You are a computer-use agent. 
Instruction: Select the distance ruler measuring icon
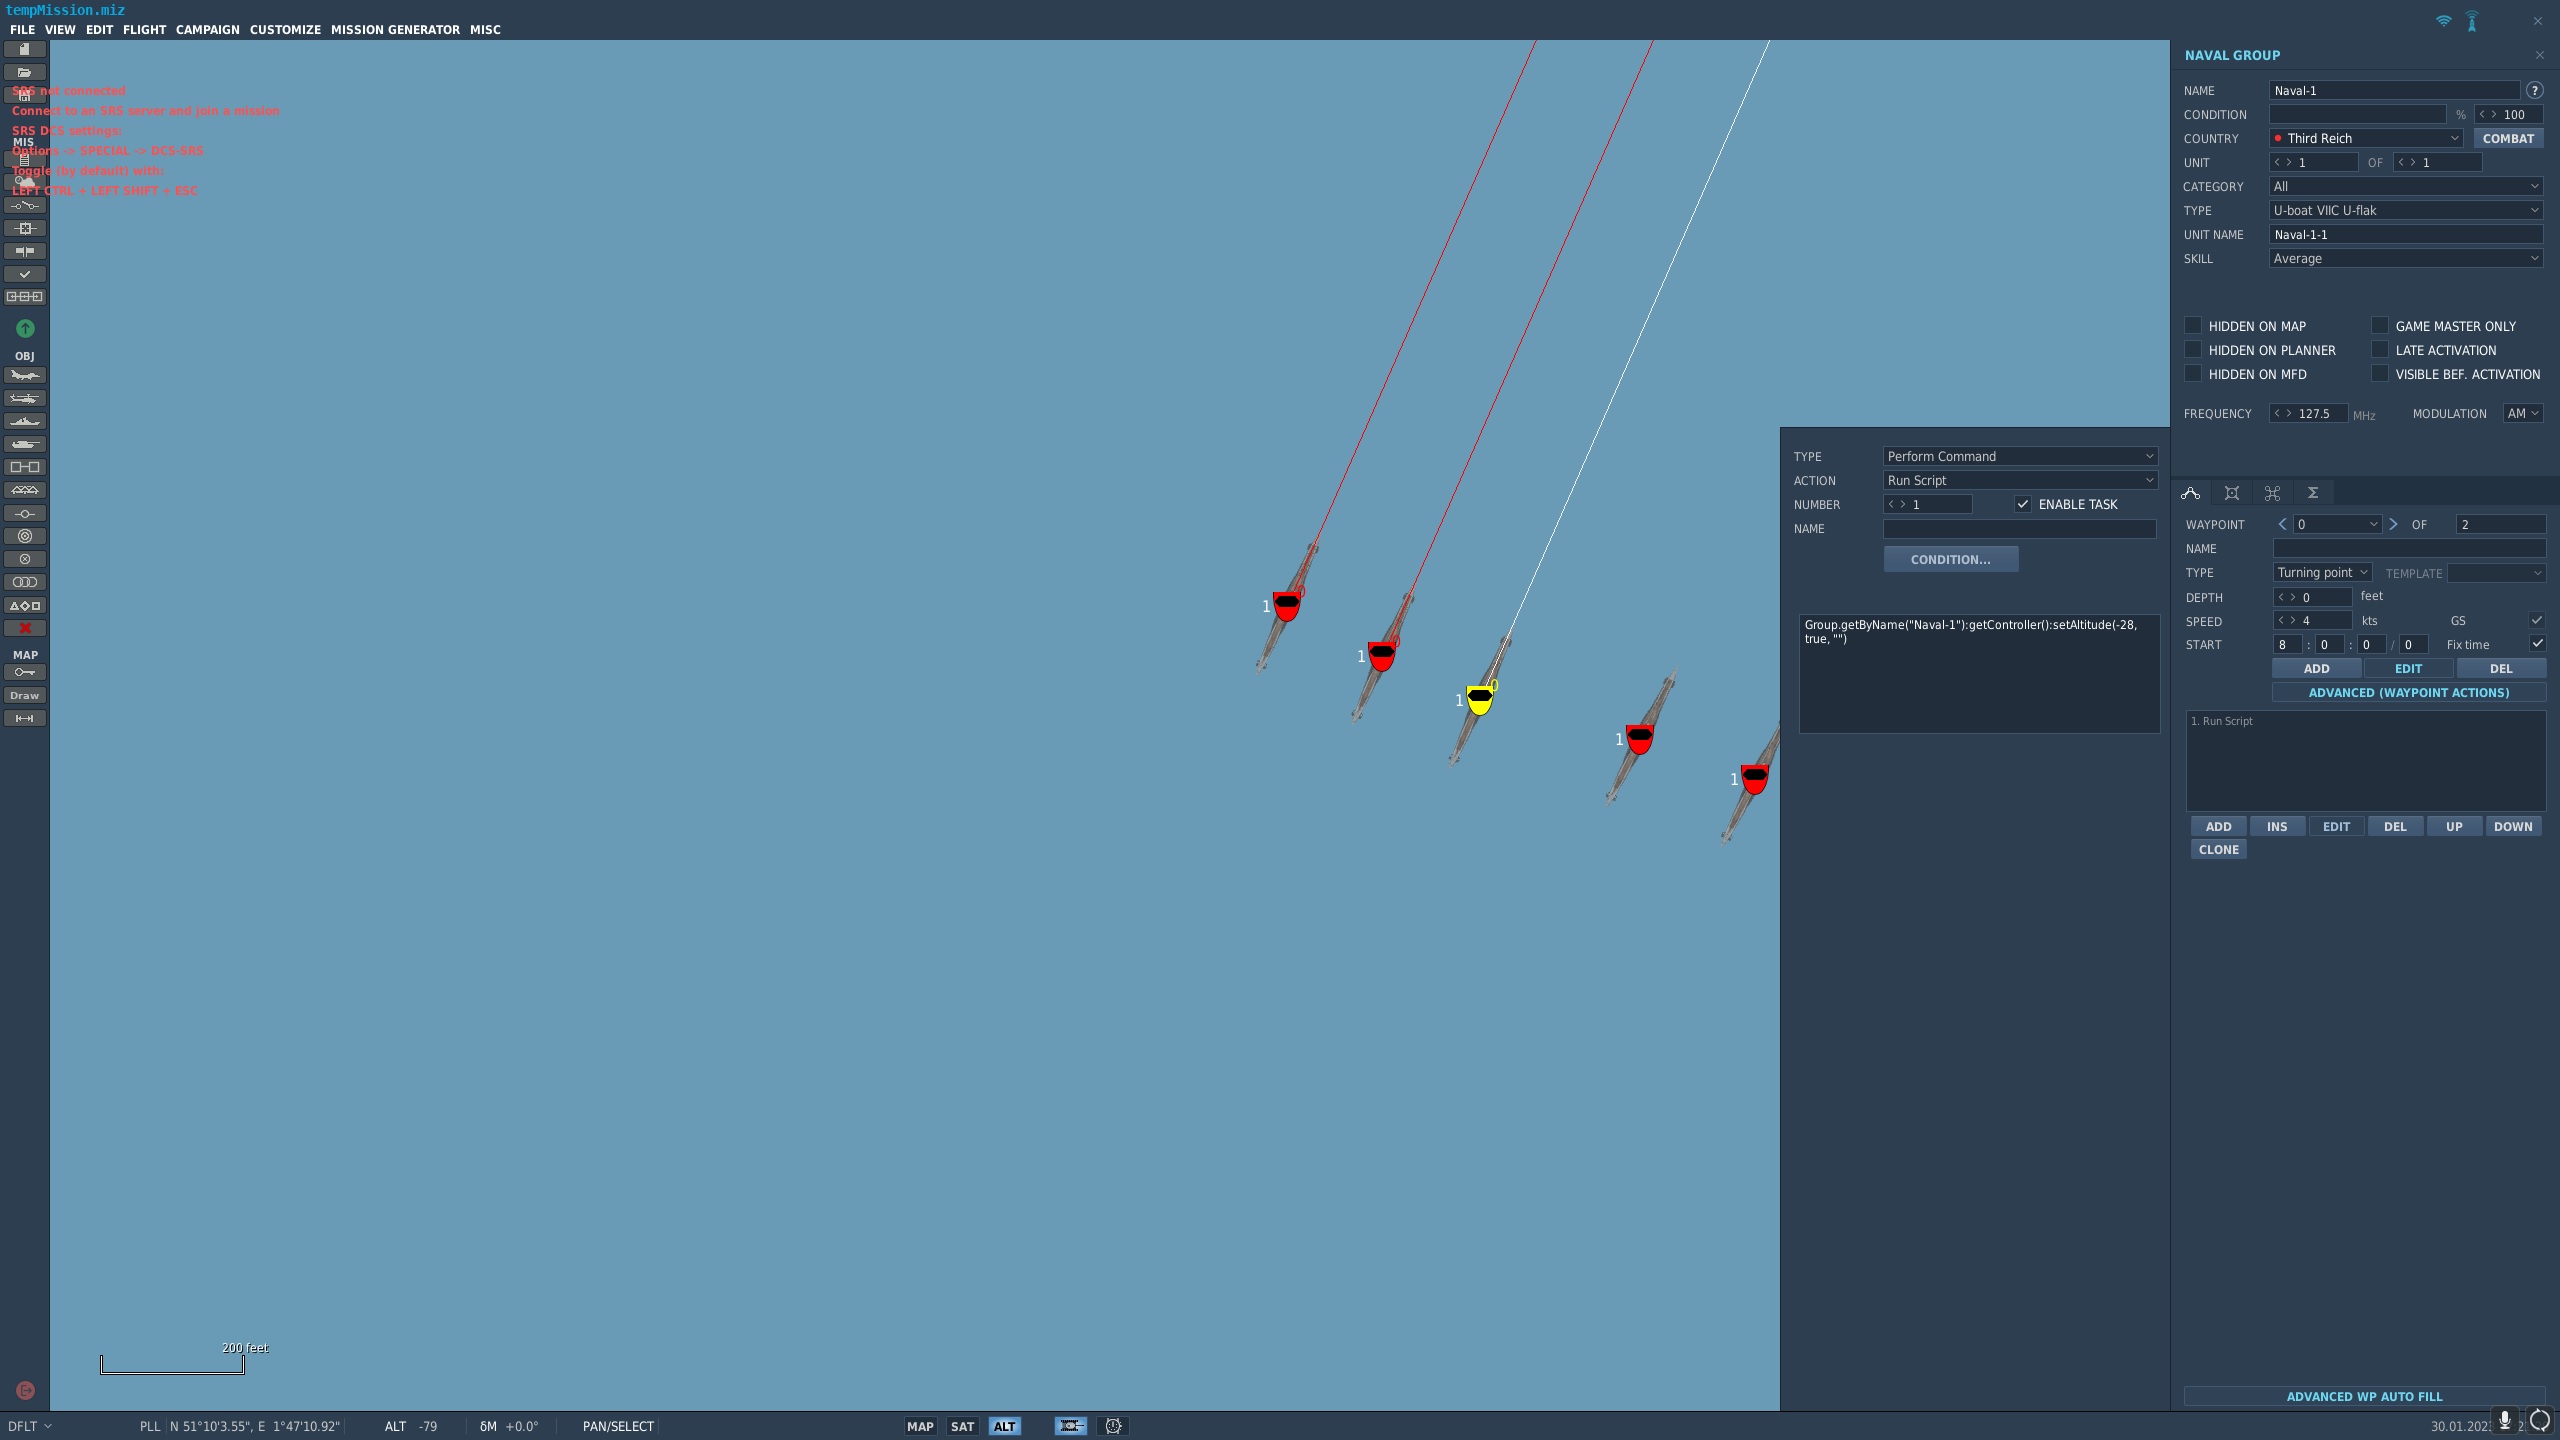(25, 719)
